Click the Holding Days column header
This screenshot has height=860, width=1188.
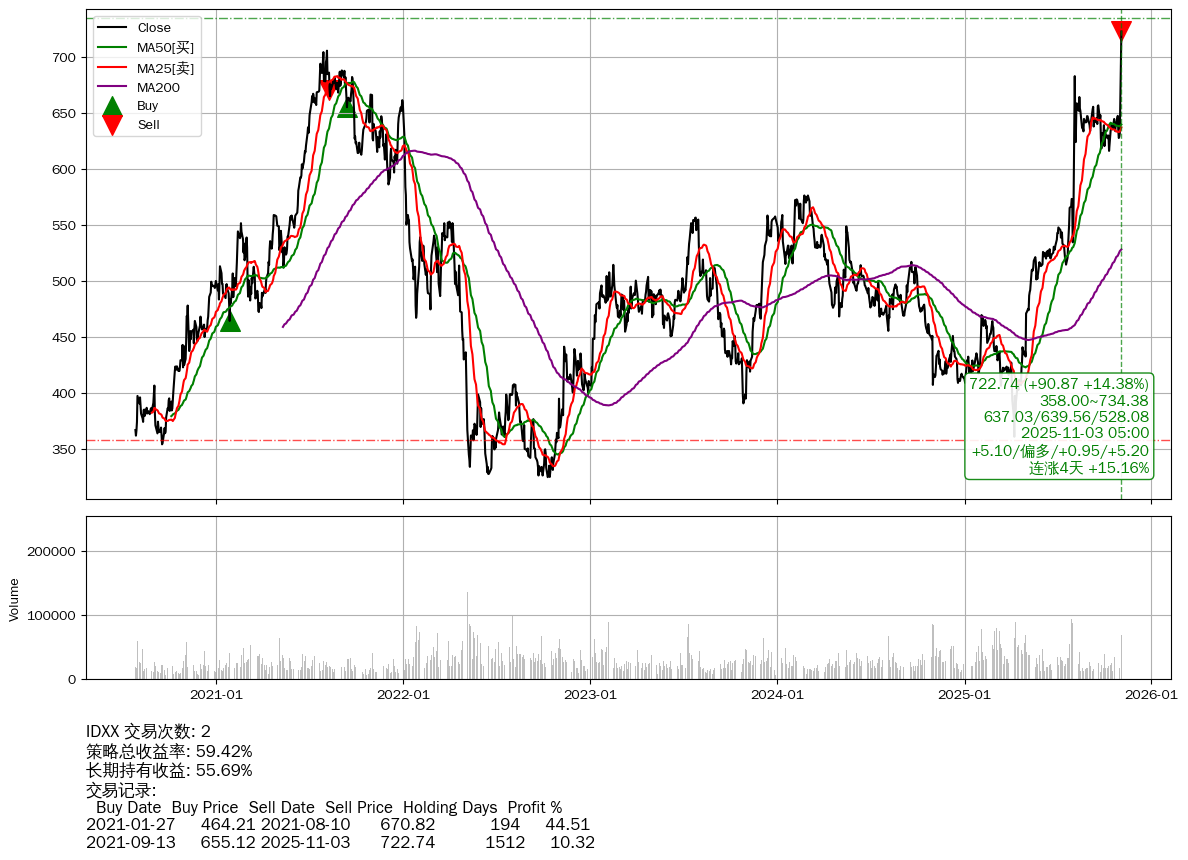click(x=450, y=807)
